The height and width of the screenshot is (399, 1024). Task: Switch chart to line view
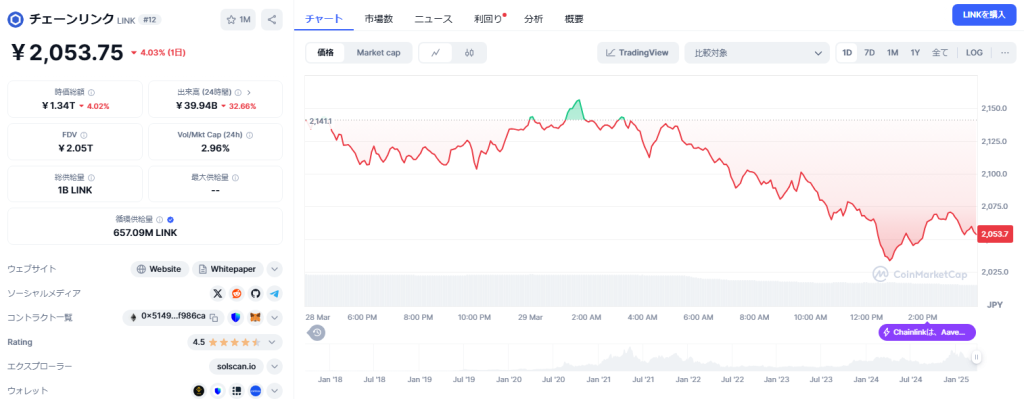[x=436, y=53]
